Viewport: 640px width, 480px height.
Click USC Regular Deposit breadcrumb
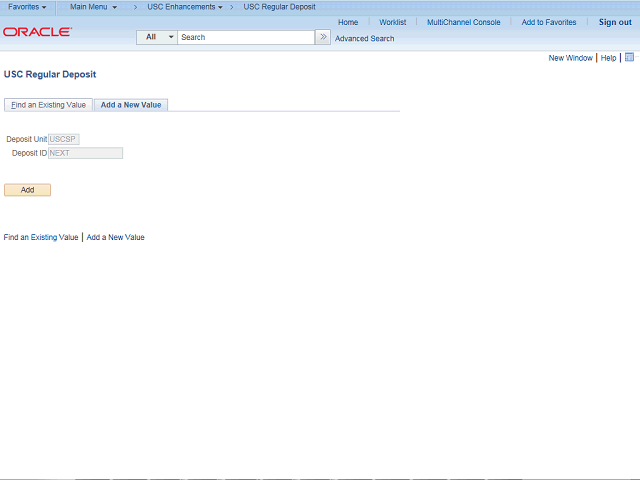point(280,7)
